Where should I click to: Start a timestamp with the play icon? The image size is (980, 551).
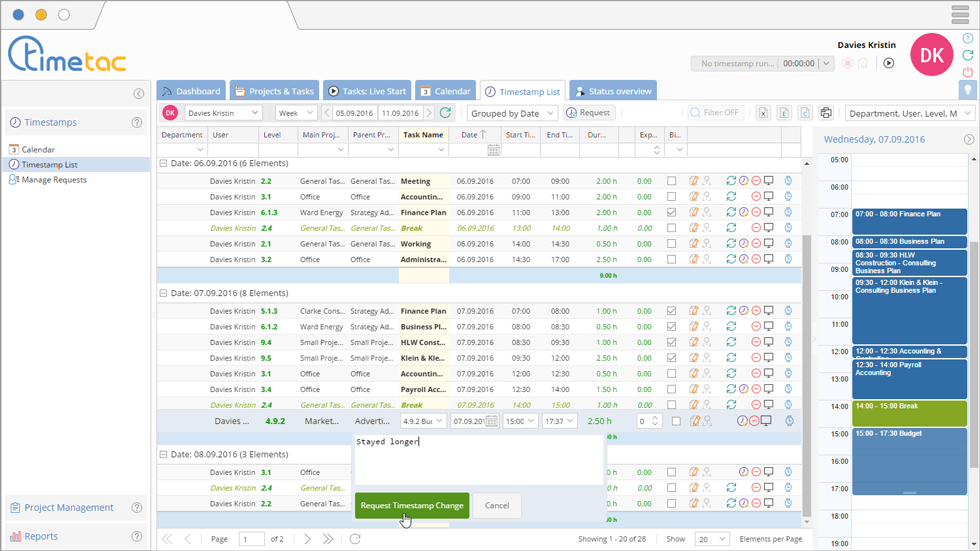[x=888, y=63]
